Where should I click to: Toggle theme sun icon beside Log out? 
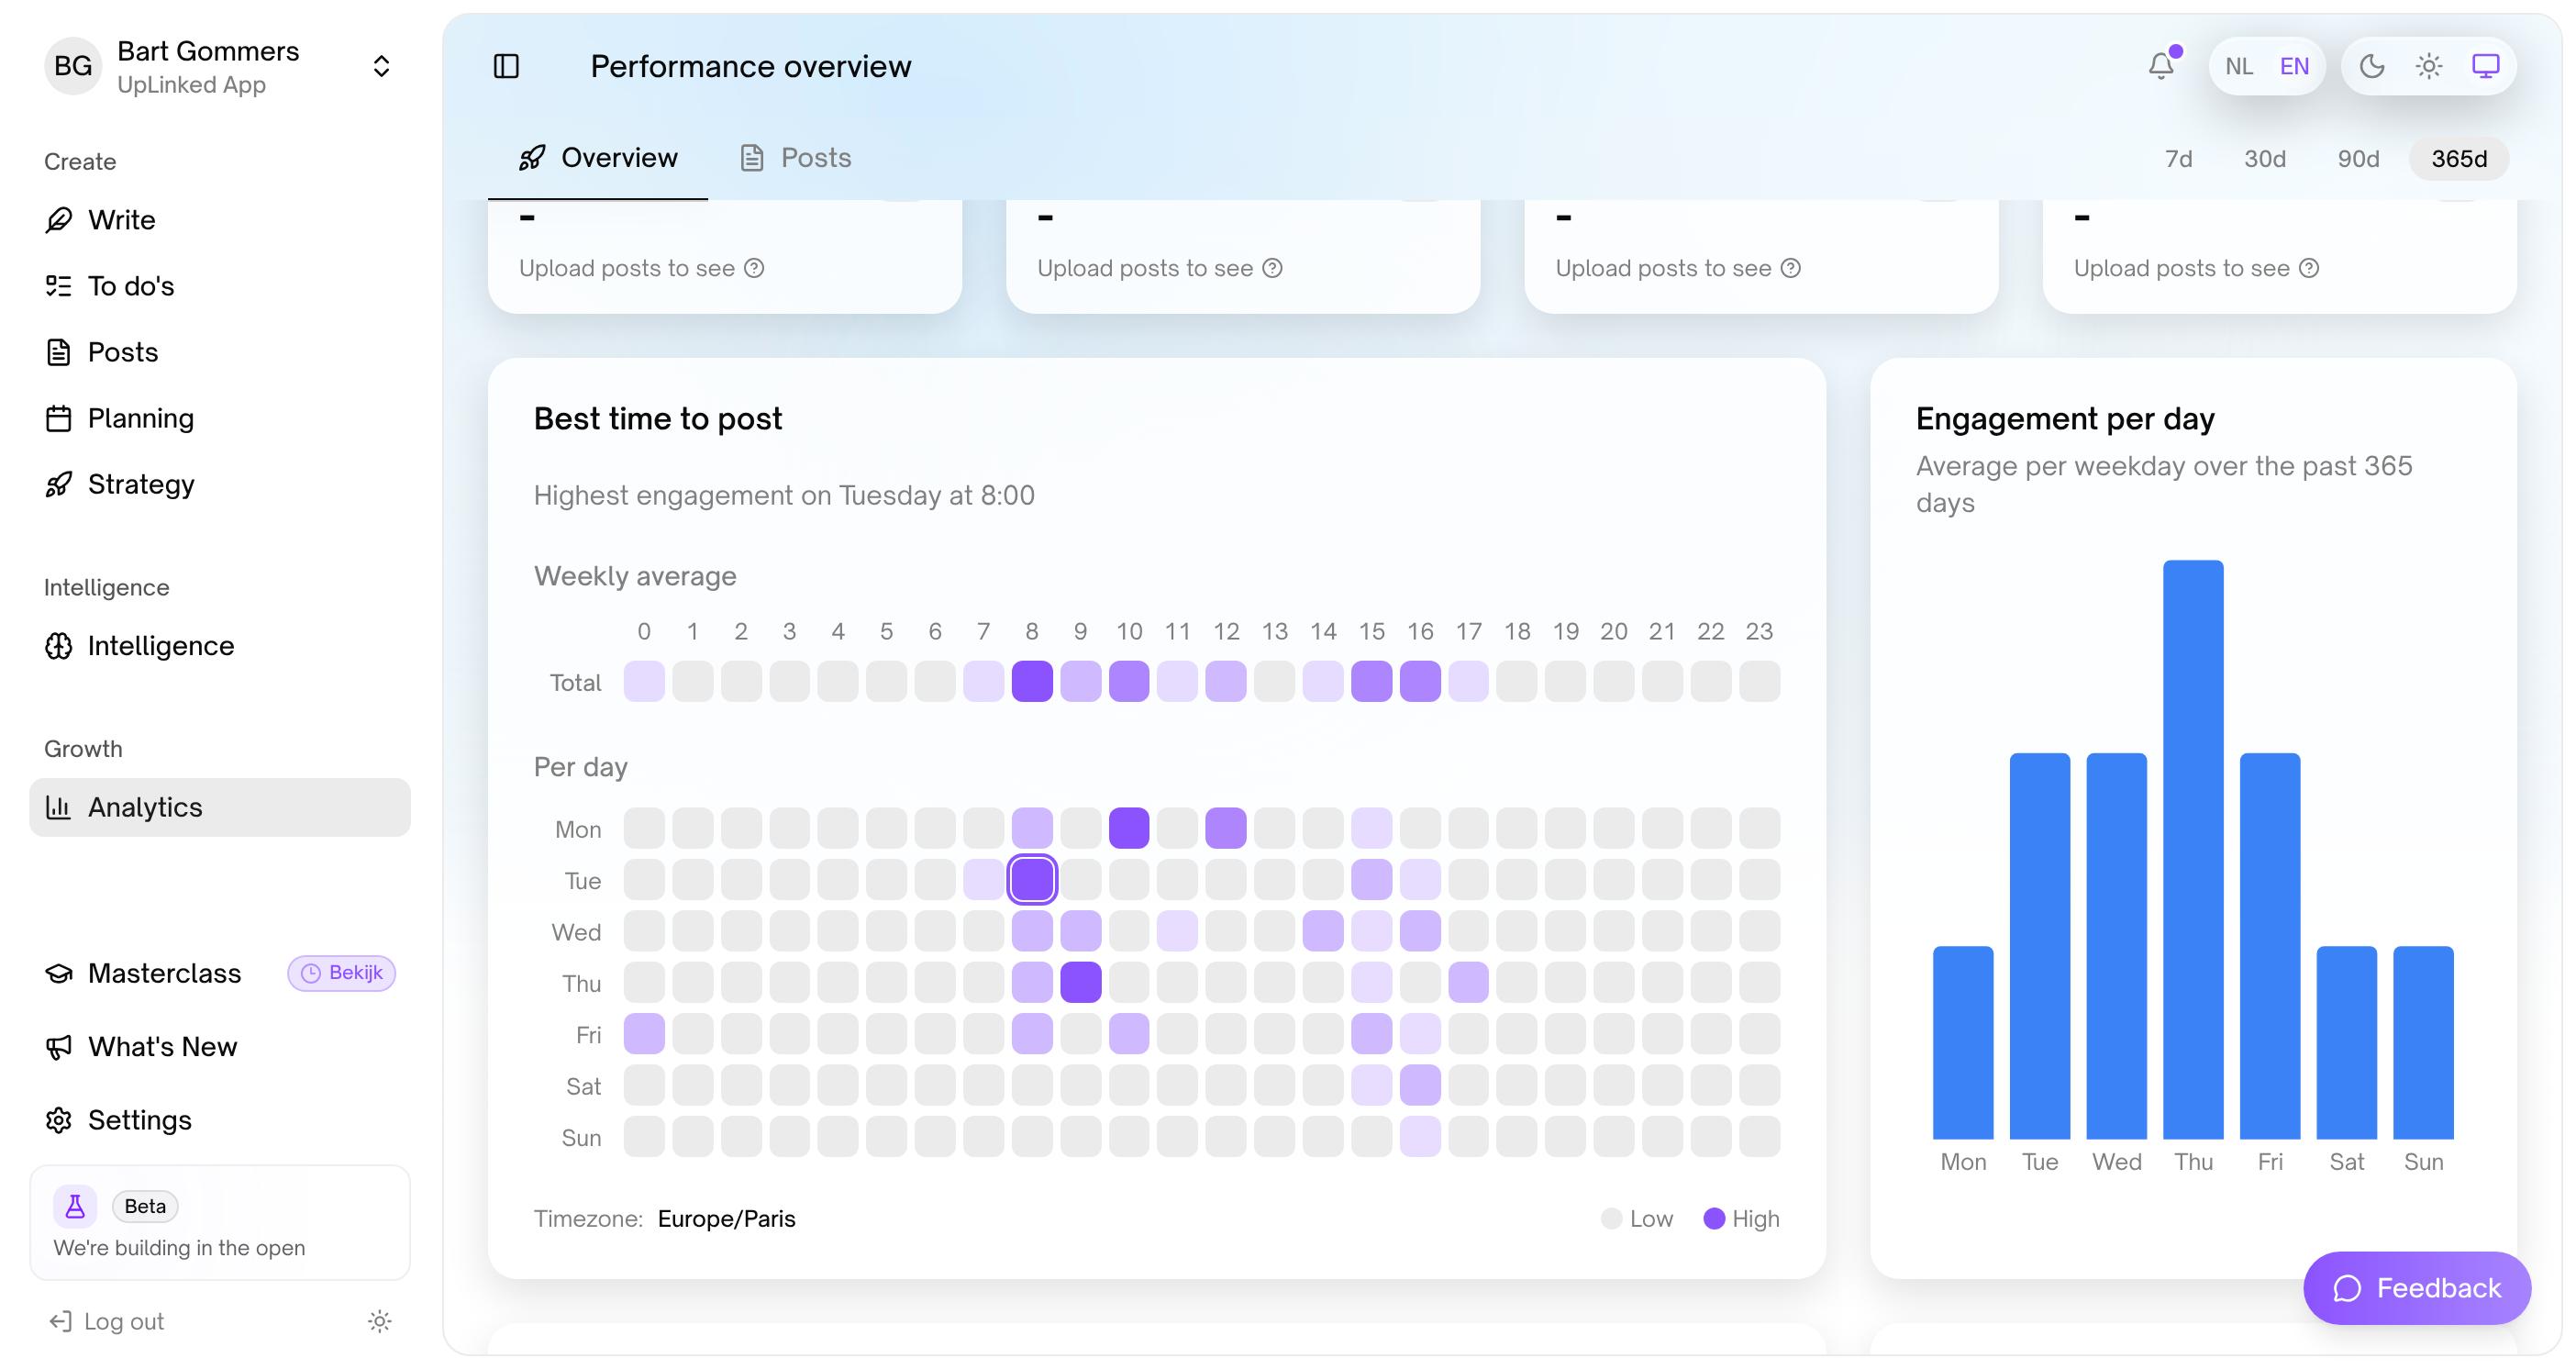[379, 1322]
